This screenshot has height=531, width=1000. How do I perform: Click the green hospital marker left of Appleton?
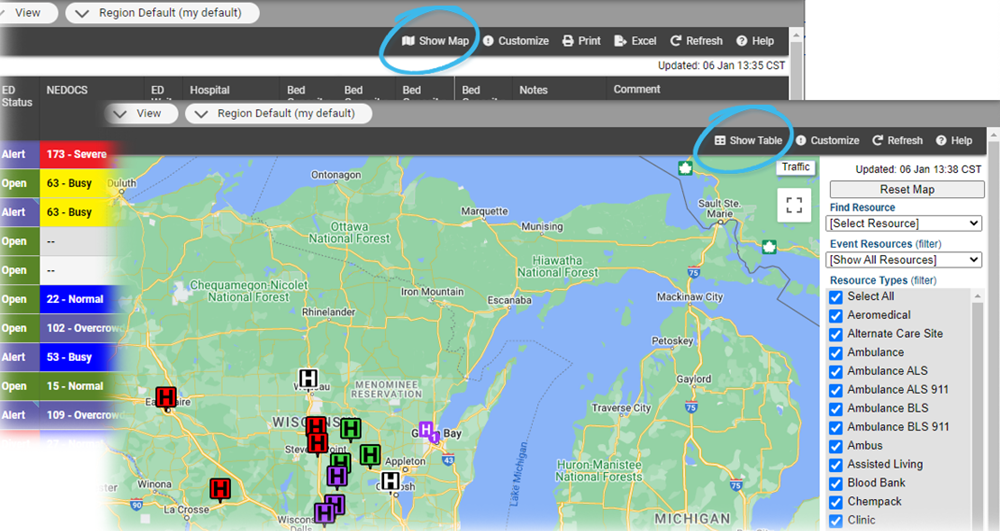(370, 456)
